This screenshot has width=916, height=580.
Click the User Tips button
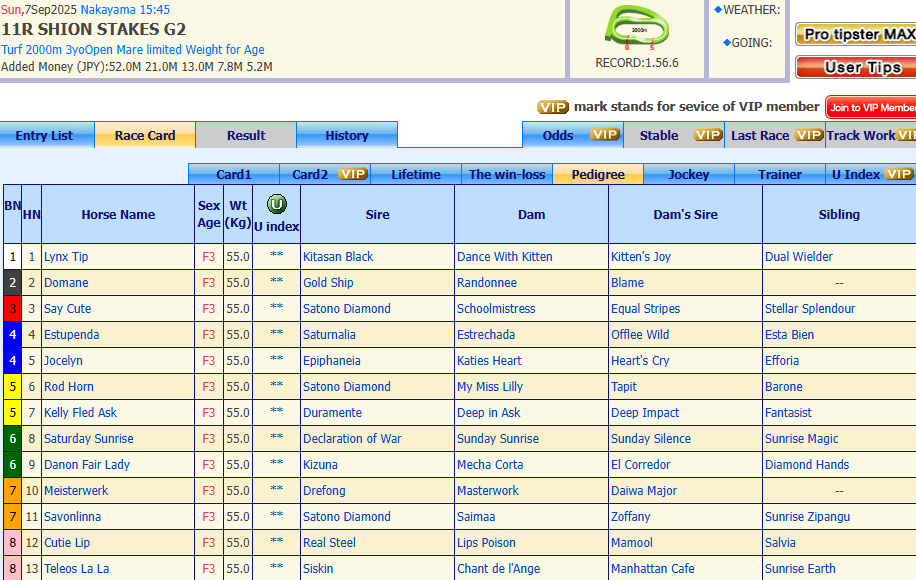pyautogui.click(x=856, y=67)
